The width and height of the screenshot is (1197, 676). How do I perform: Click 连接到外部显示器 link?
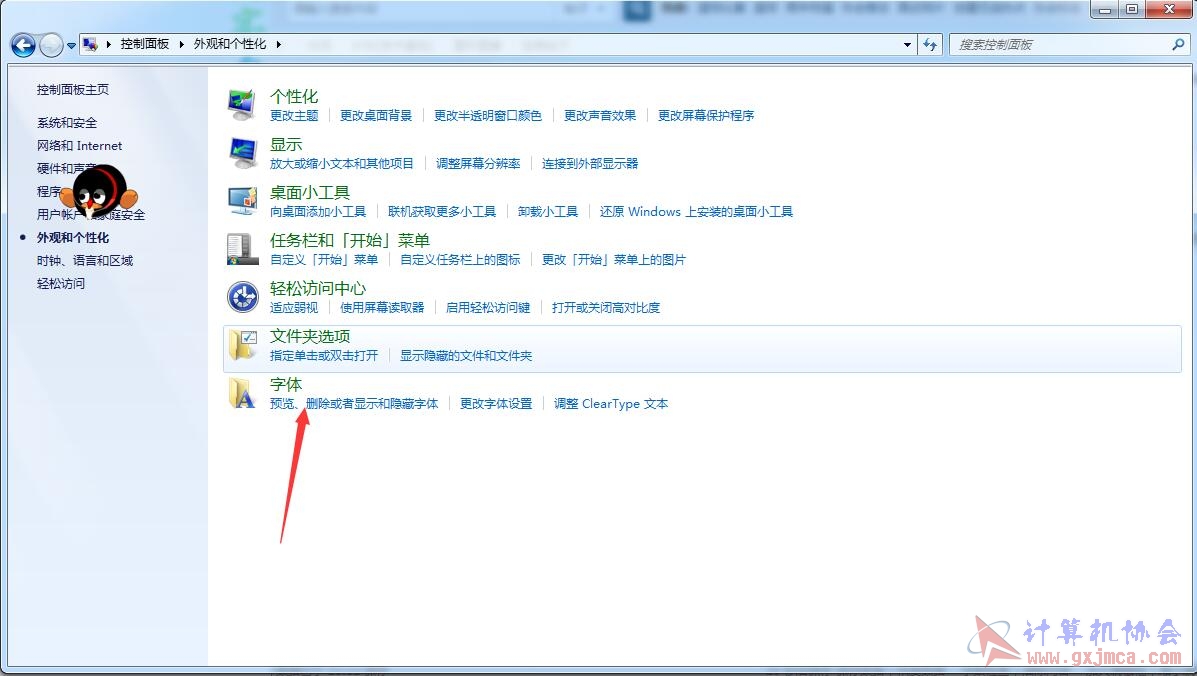pos(590,164)
